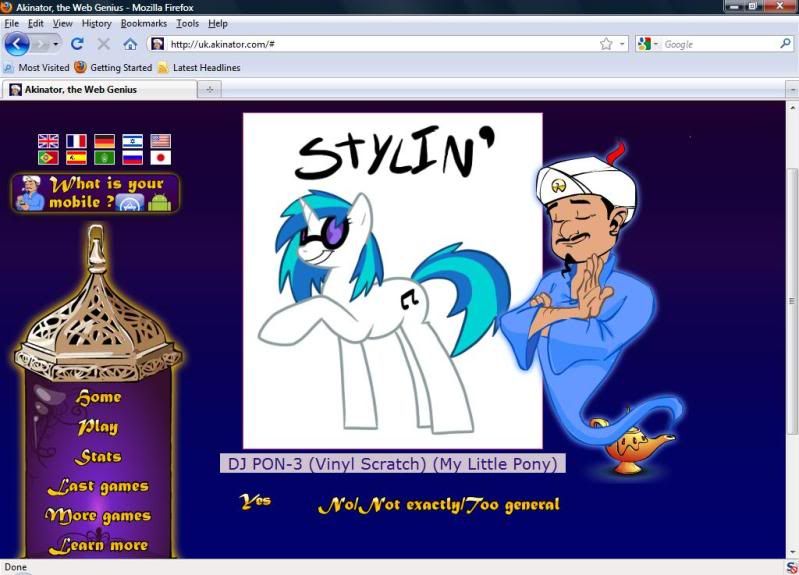Click the search magnifier in the Google box
Viewport: 799px width, 575px height.
785,44
